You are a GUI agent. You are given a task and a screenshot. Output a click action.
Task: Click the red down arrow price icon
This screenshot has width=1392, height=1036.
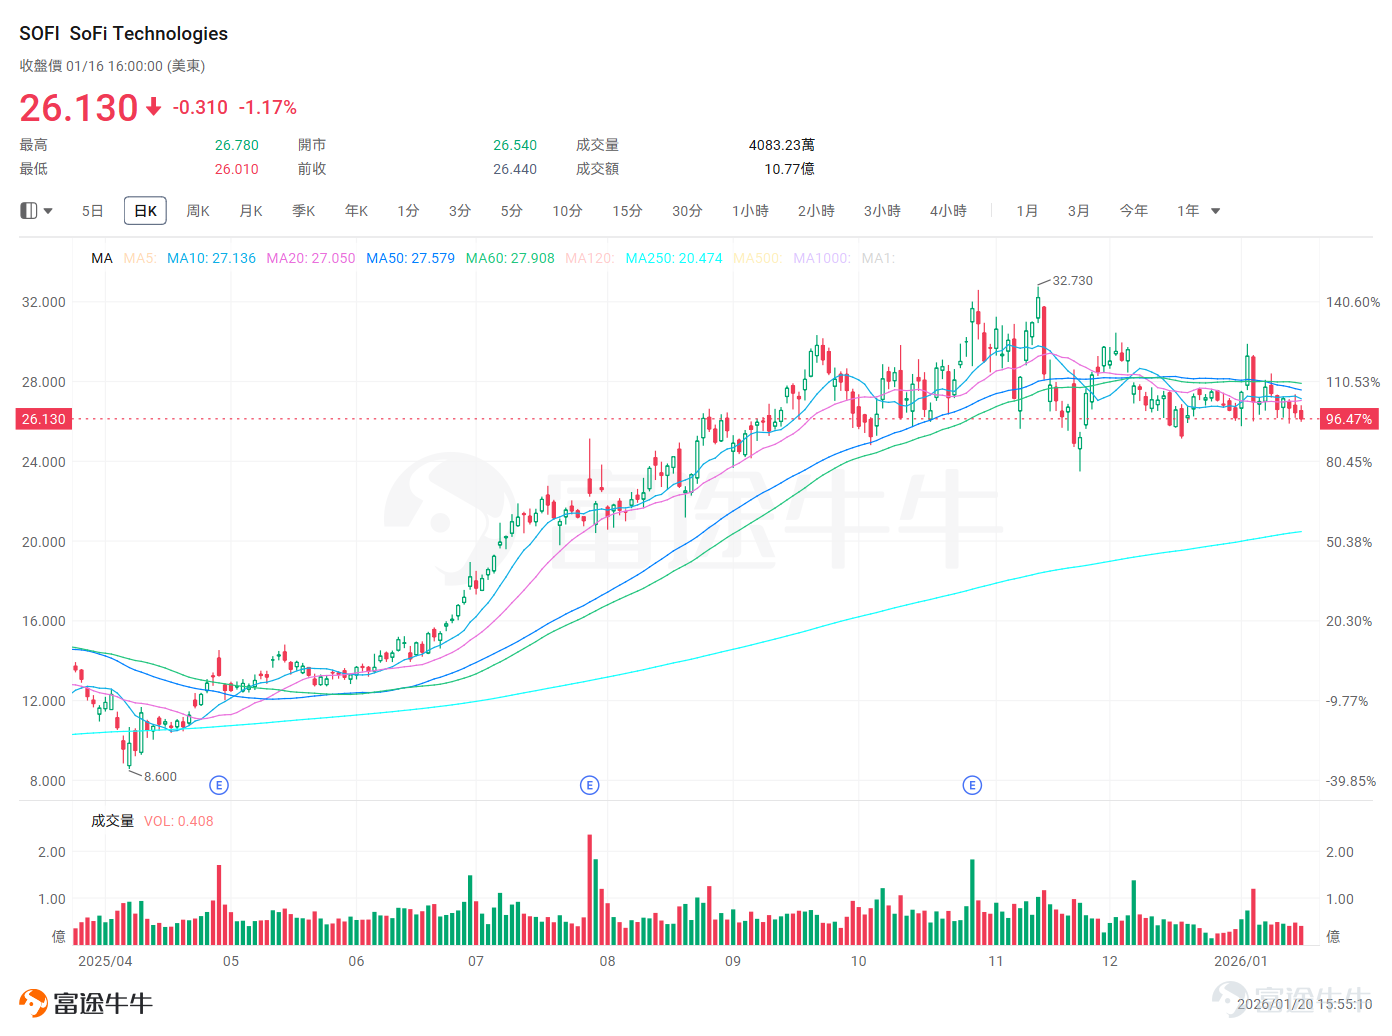click(x=153, y=106)
